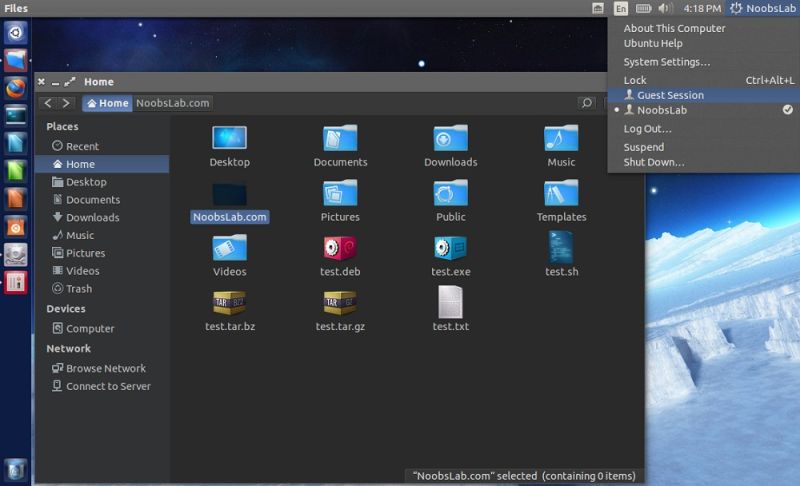
Task: Click Connect to Server in the sidebar
Action: point(102,386)
